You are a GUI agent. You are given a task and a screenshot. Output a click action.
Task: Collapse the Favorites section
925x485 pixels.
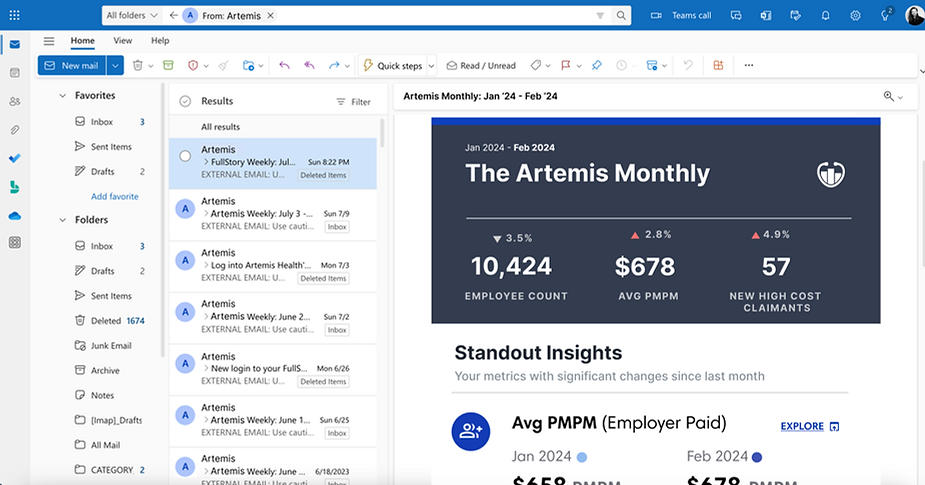tap(63, 96)
